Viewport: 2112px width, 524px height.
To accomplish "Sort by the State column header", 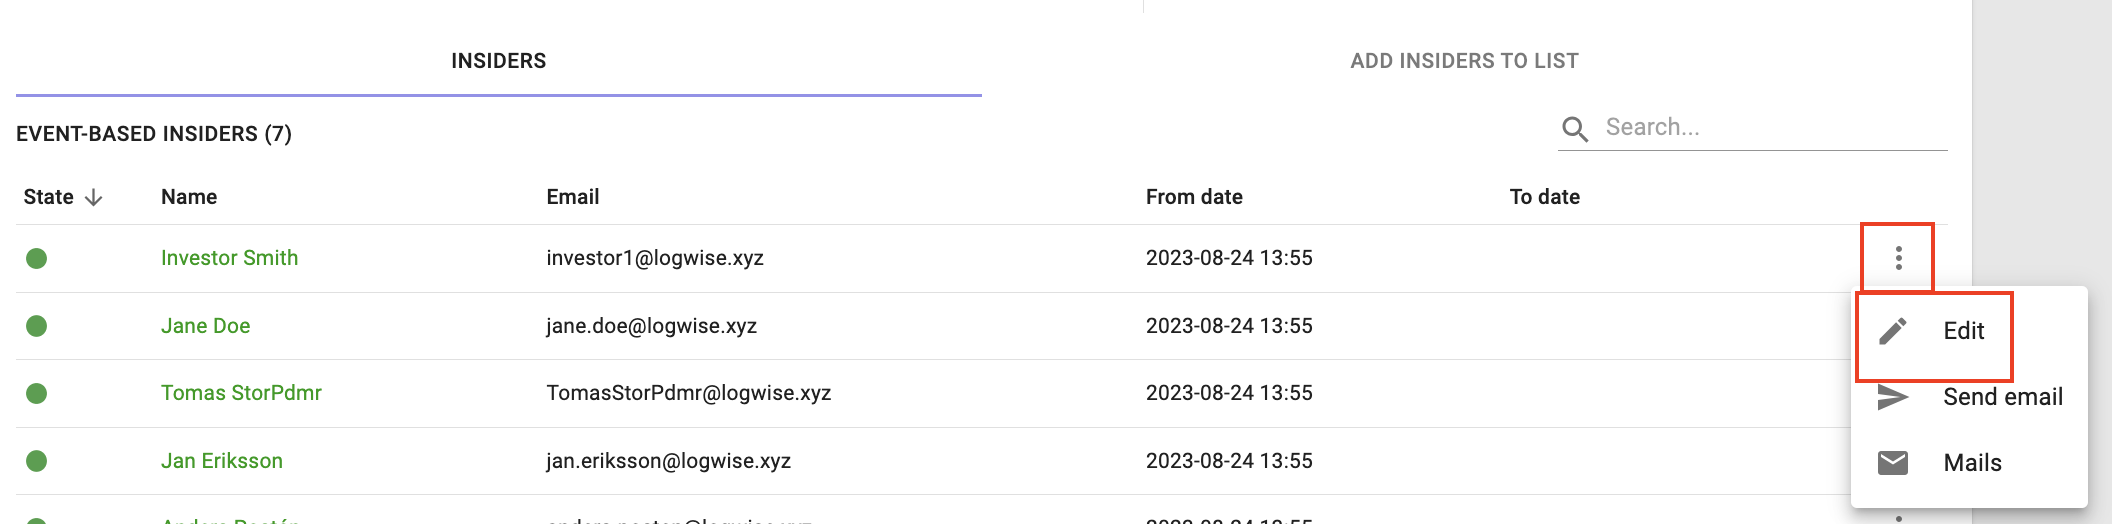I will coord(49,197).
